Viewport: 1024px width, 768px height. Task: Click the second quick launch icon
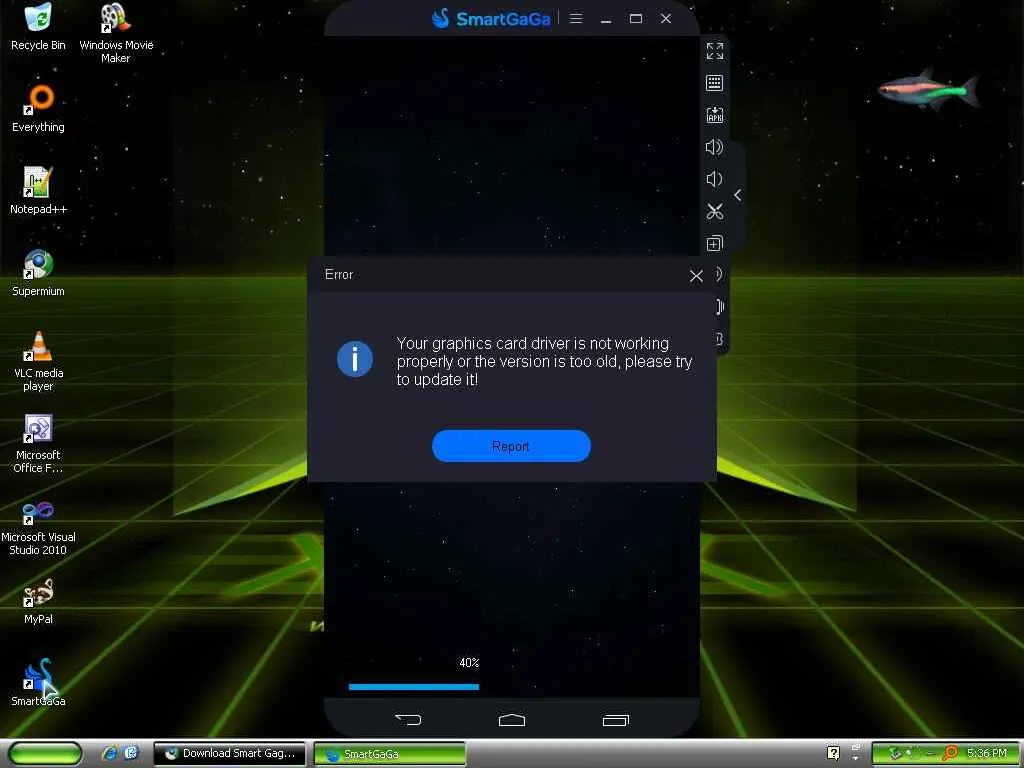pyautogui.click(x=131, y=753)
